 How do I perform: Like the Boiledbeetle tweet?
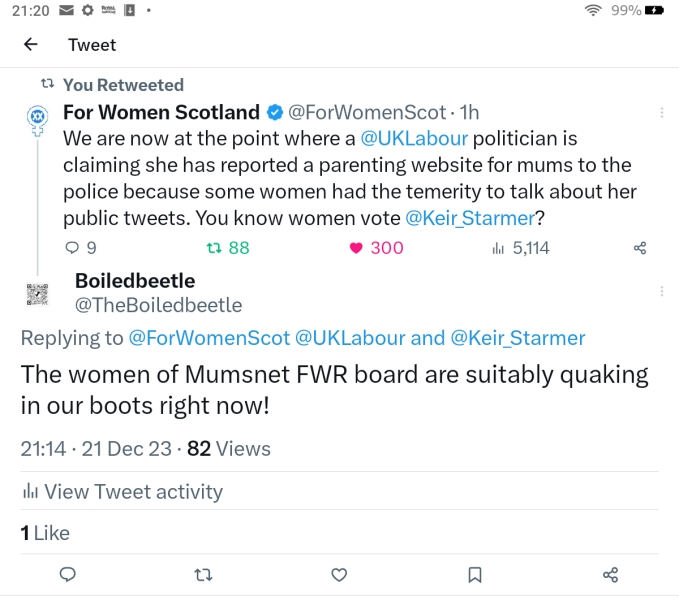pyautogui.click(x=339, y=574)
